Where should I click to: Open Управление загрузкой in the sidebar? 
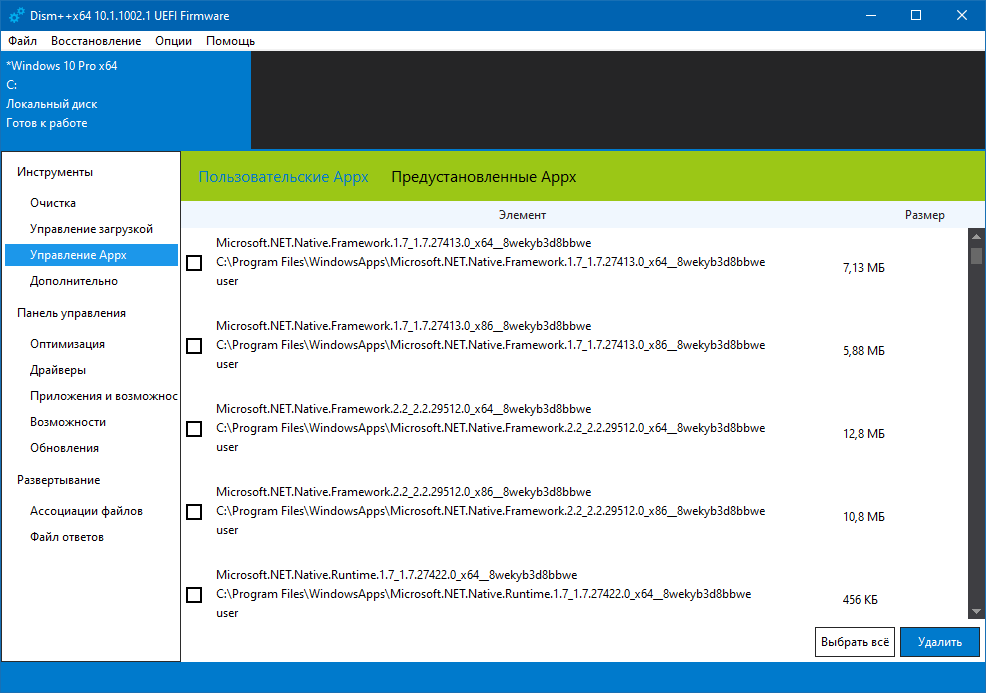tap(91, 229)
